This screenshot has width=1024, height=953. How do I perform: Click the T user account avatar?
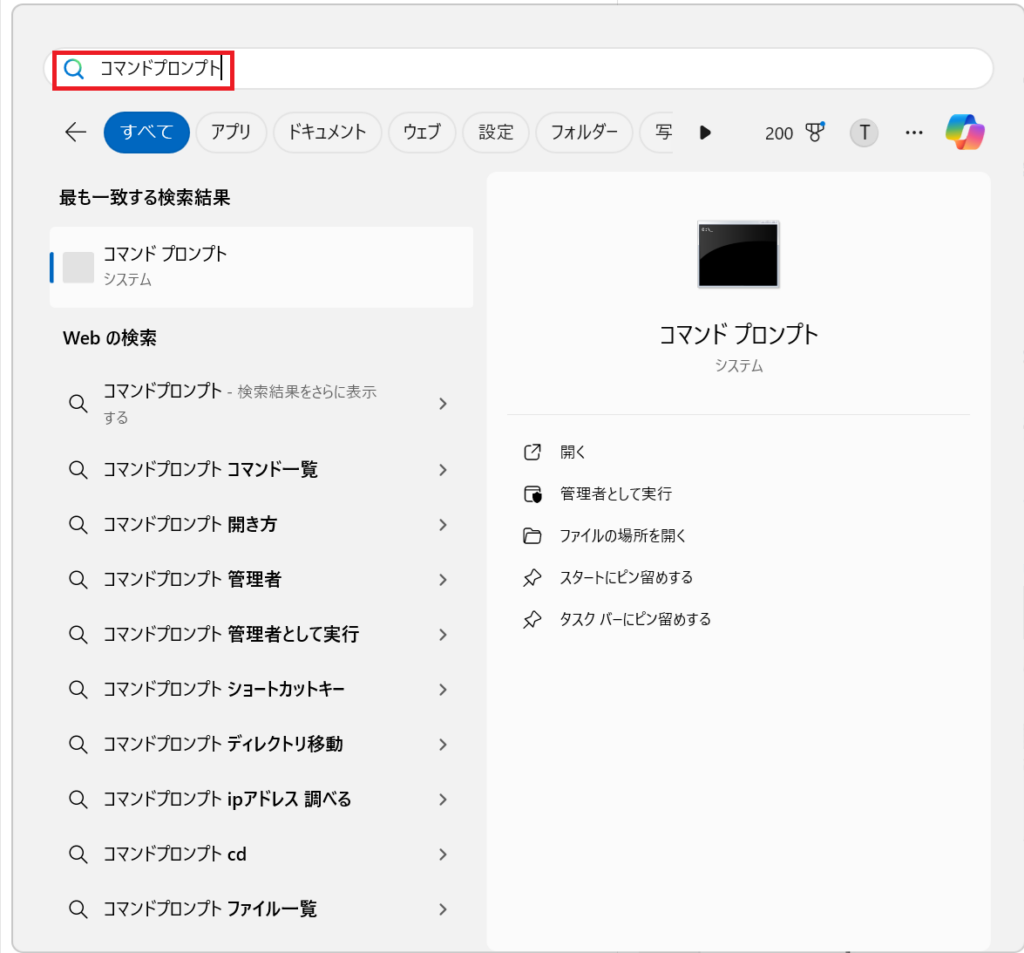coord(864,132)
